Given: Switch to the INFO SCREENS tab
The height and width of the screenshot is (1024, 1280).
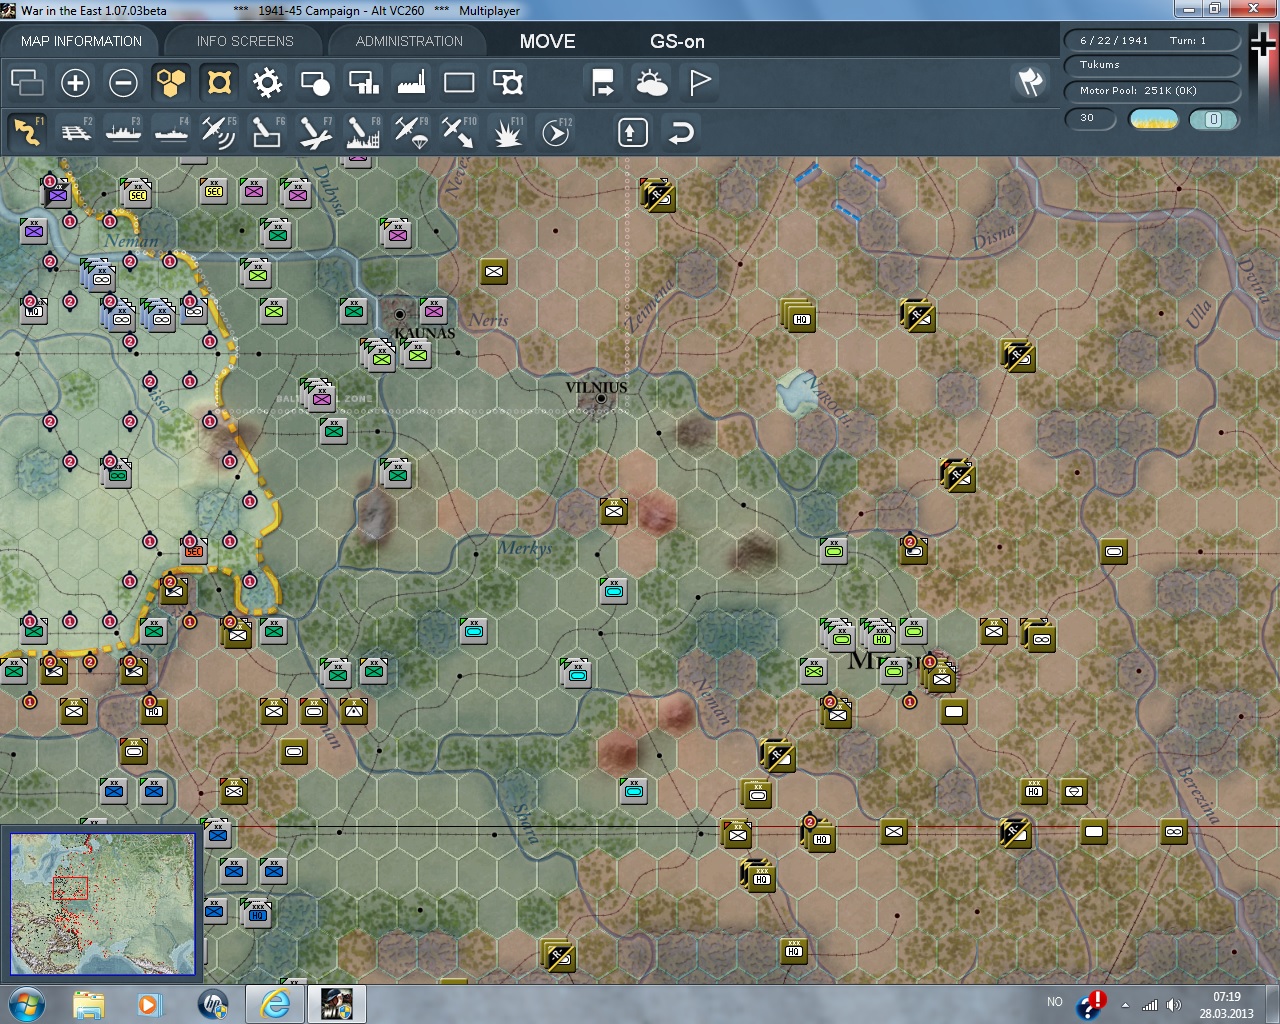Looking at the screenshot, I should click(x=245, y=41).
